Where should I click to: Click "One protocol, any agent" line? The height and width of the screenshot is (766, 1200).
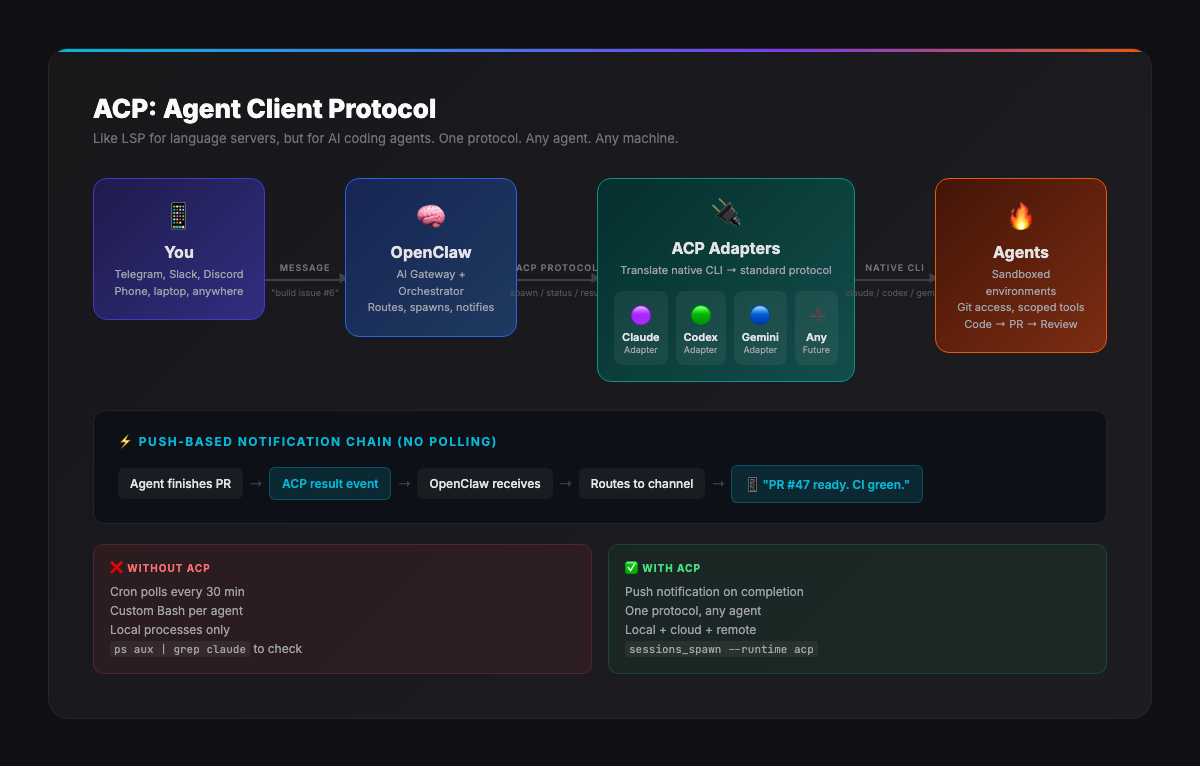693,611
